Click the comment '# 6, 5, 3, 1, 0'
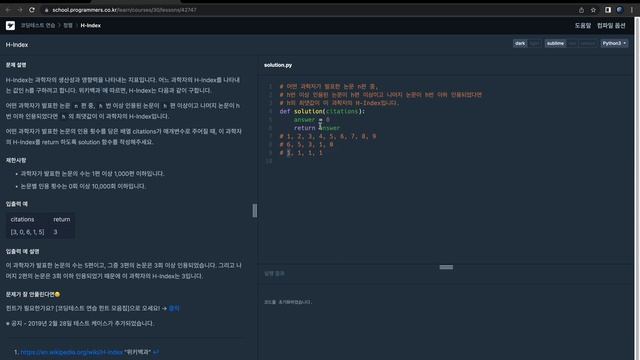Screen dimensions: 640x360 tap(306, 144)
